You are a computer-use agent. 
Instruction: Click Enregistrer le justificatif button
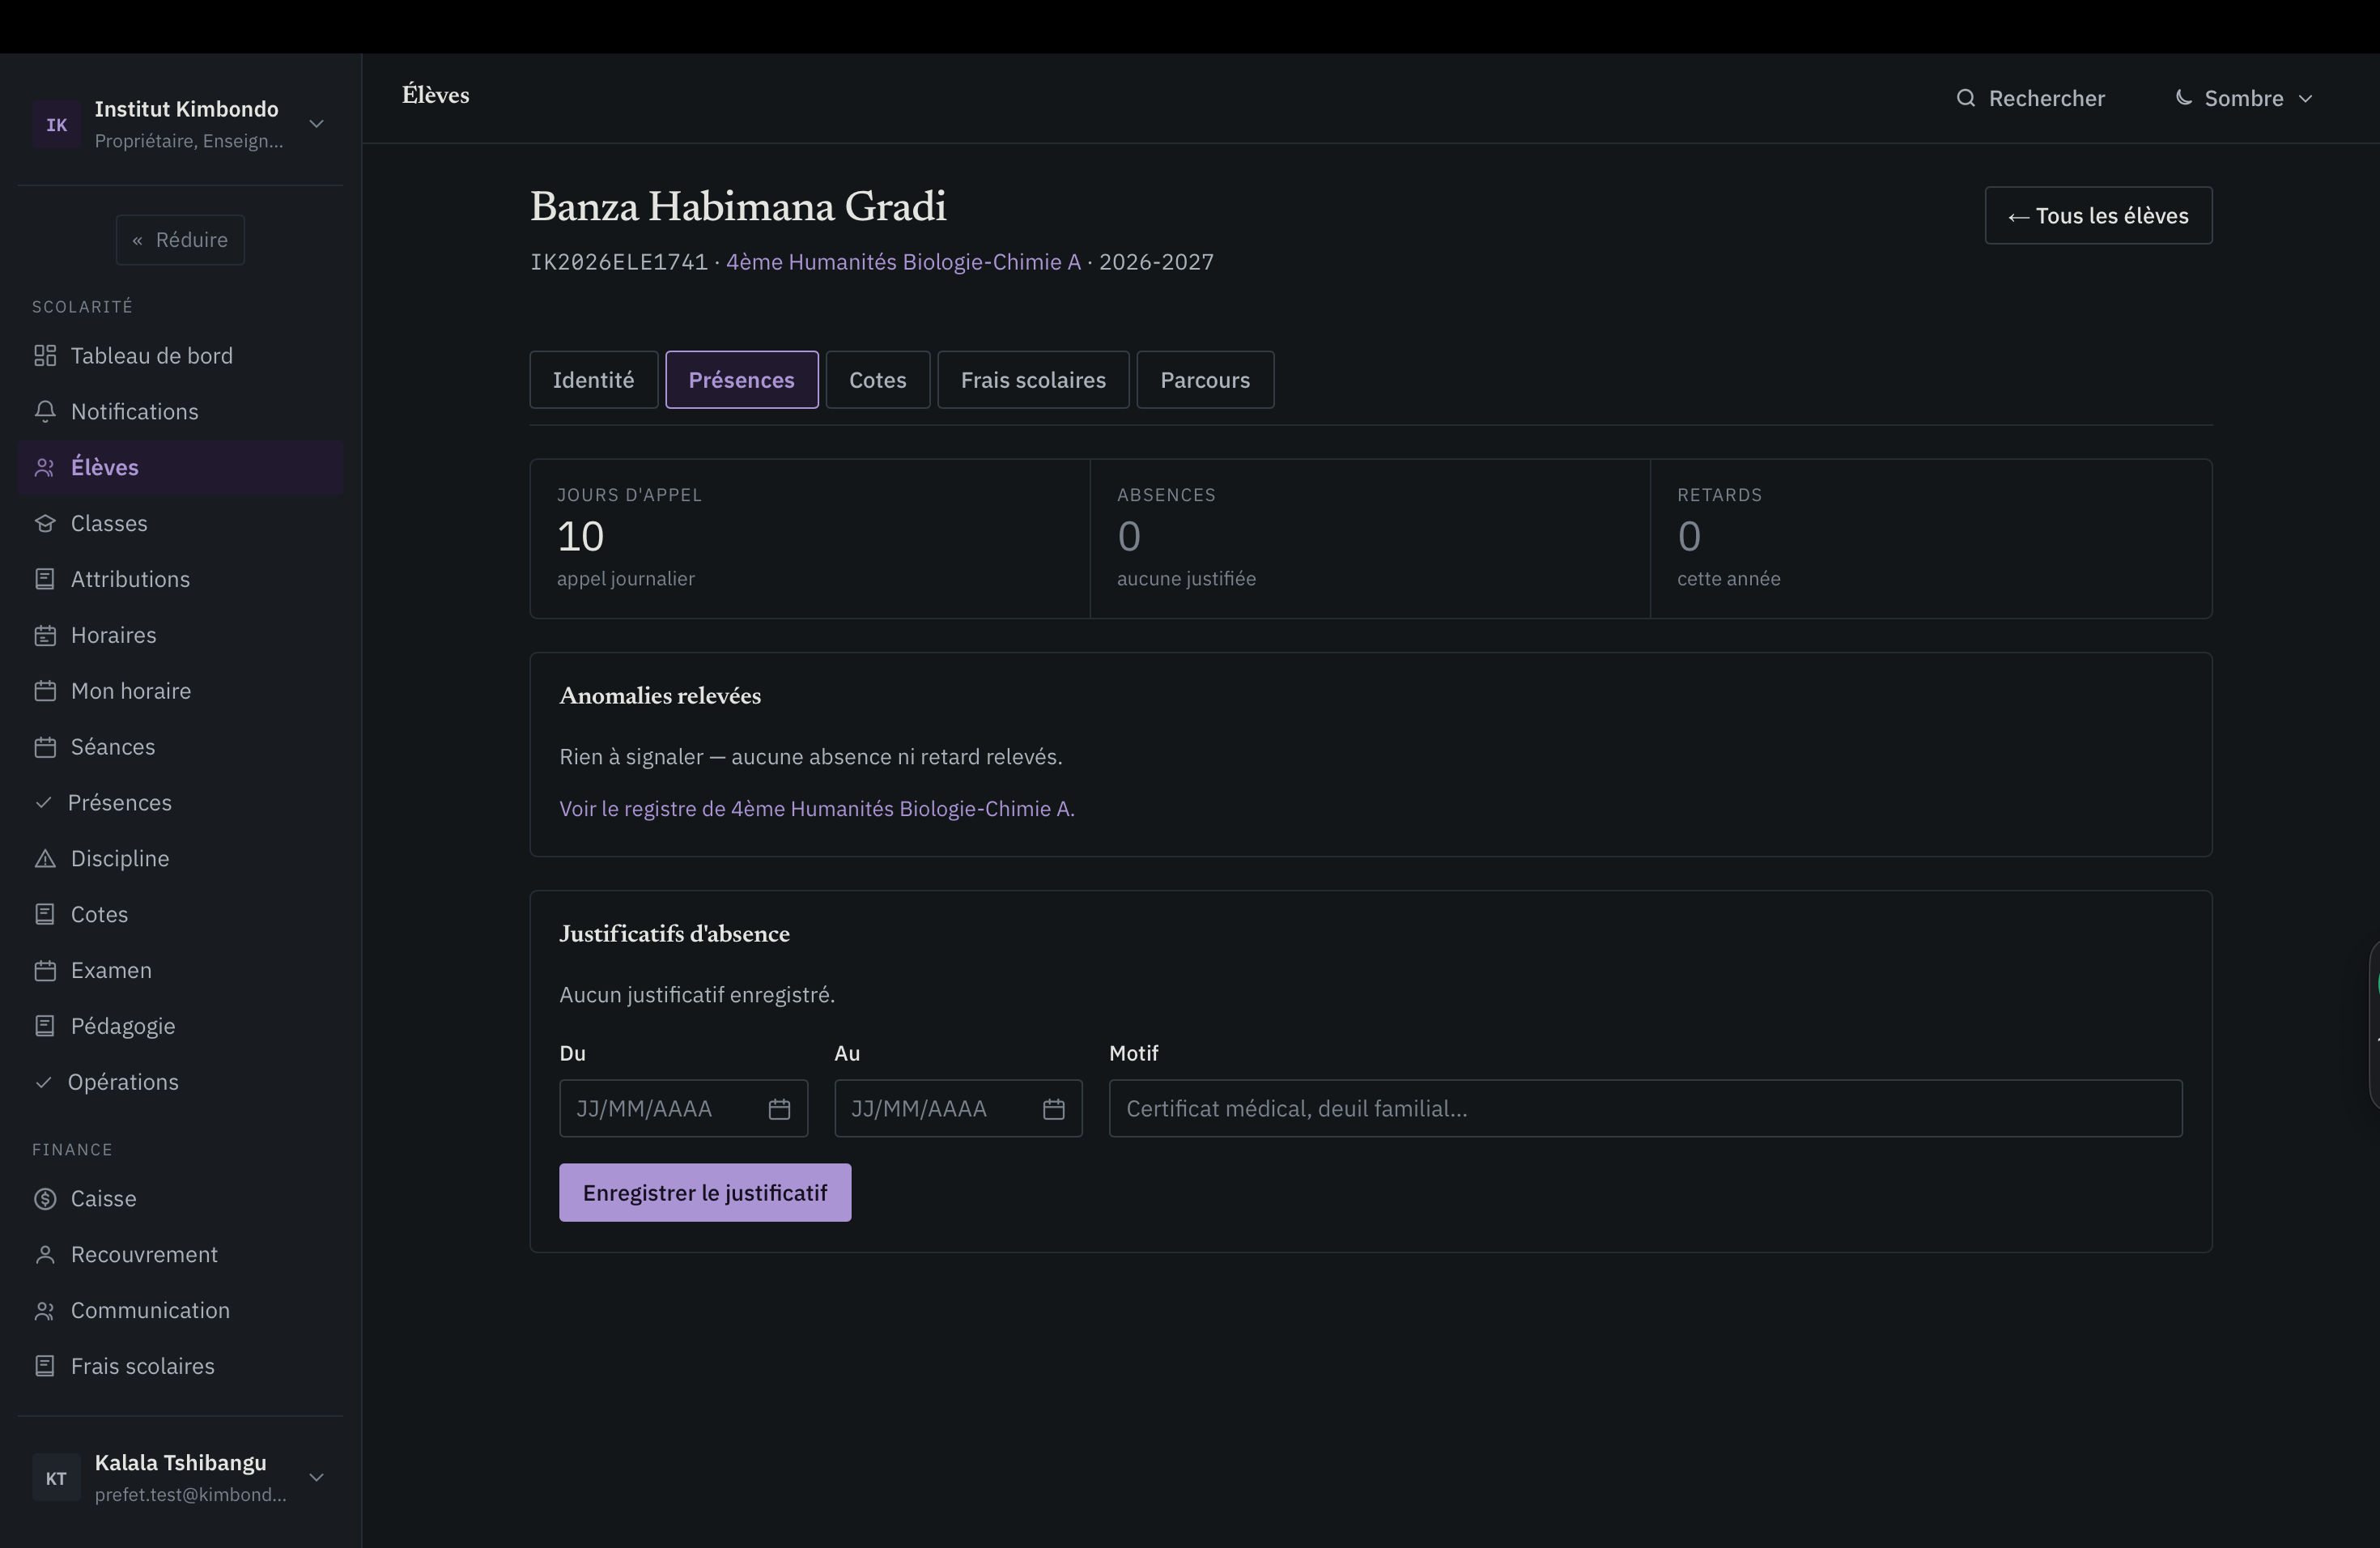(705, 1193)
